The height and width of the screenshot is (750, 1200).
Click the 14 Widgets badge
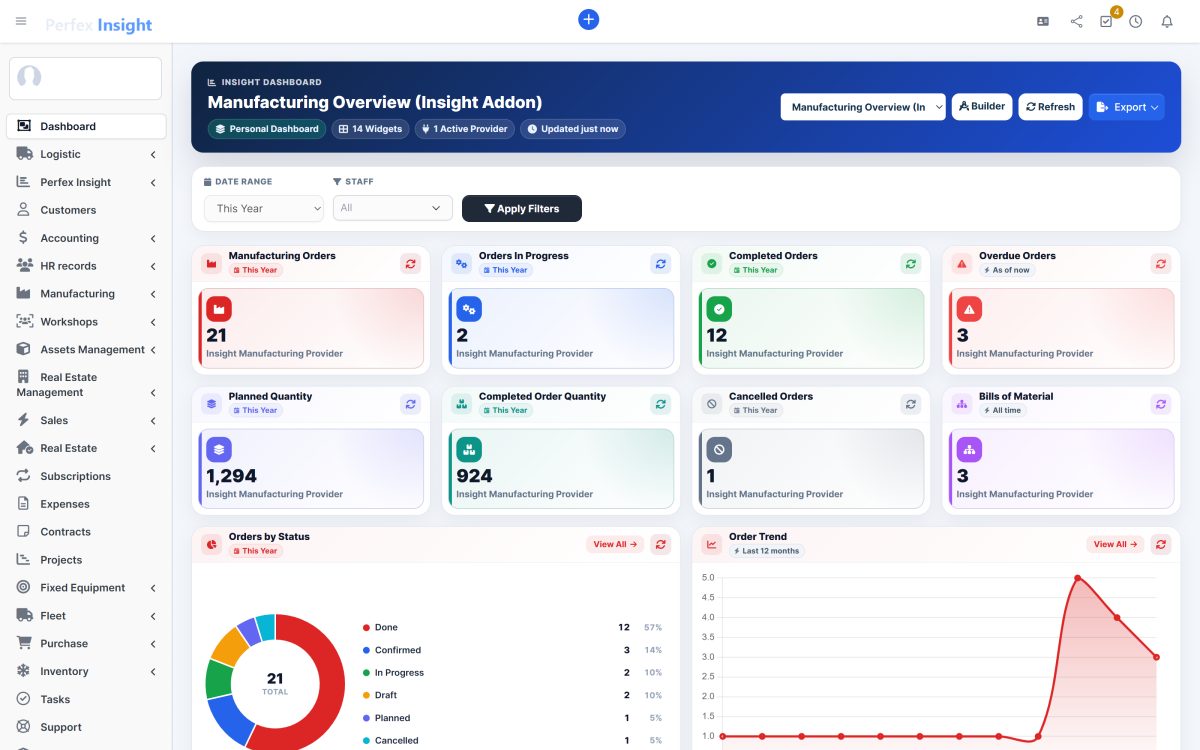370,129
